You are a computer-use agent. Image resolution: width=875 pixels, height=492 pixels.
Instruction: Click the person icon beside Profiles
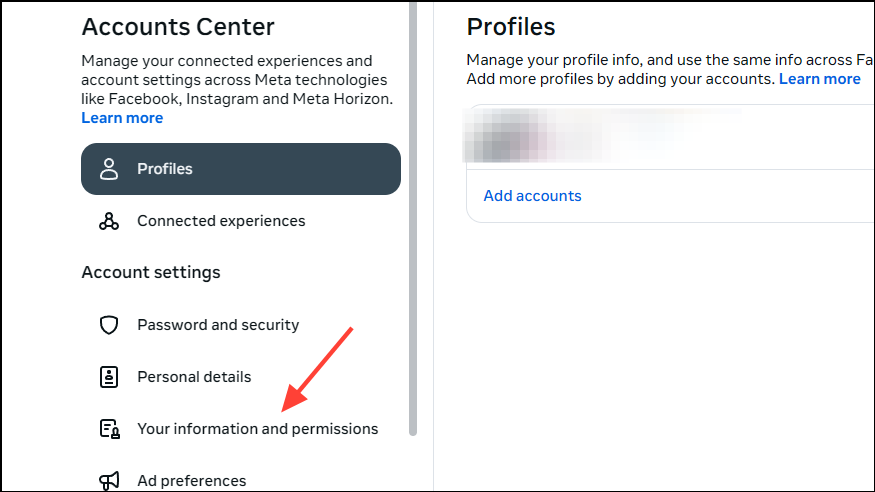point(109,169)
